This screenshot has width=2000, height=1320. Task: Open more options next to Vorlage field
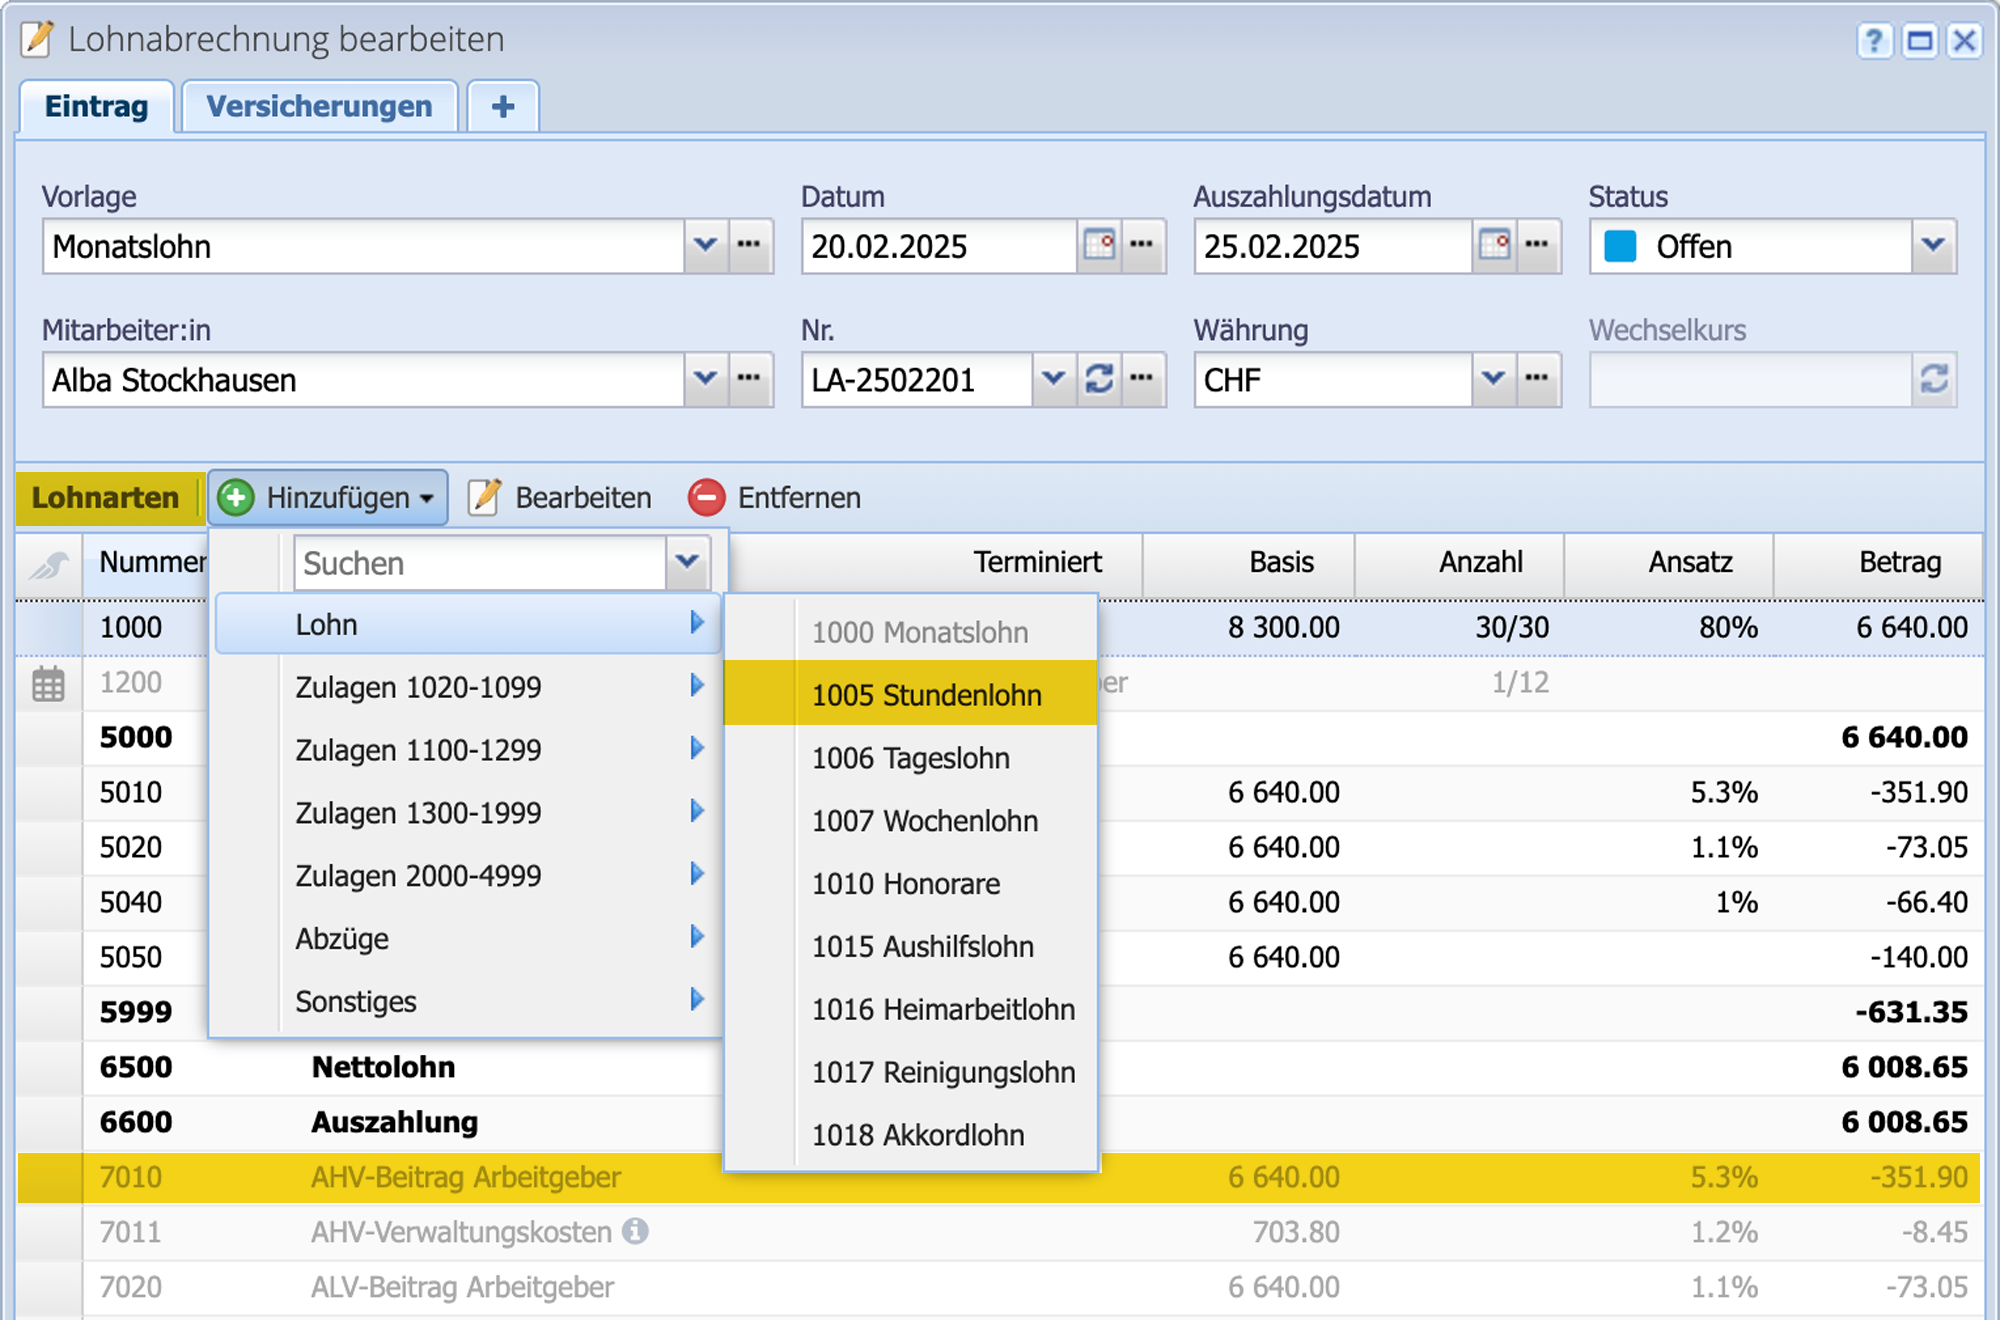[749, 246]
